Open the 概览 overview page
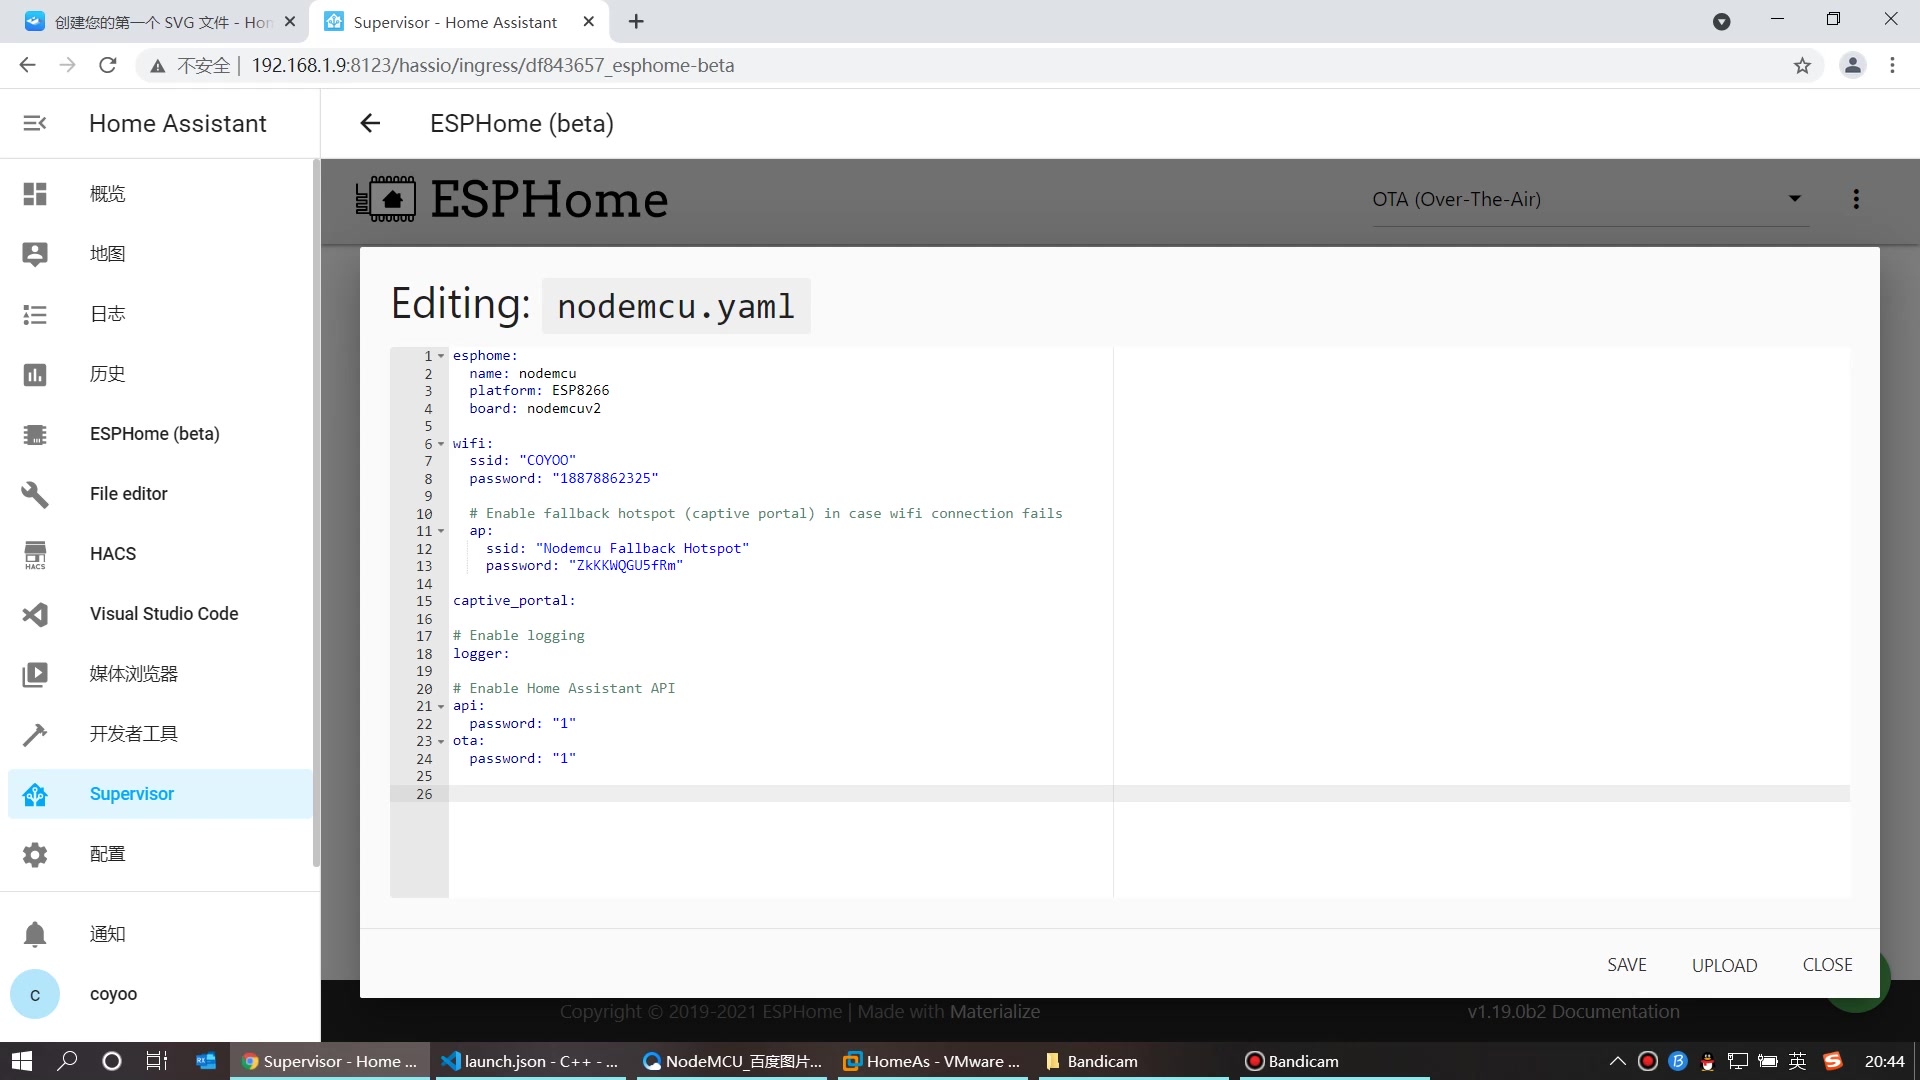Viewport: 1920px width, 1080px height. 160,194
